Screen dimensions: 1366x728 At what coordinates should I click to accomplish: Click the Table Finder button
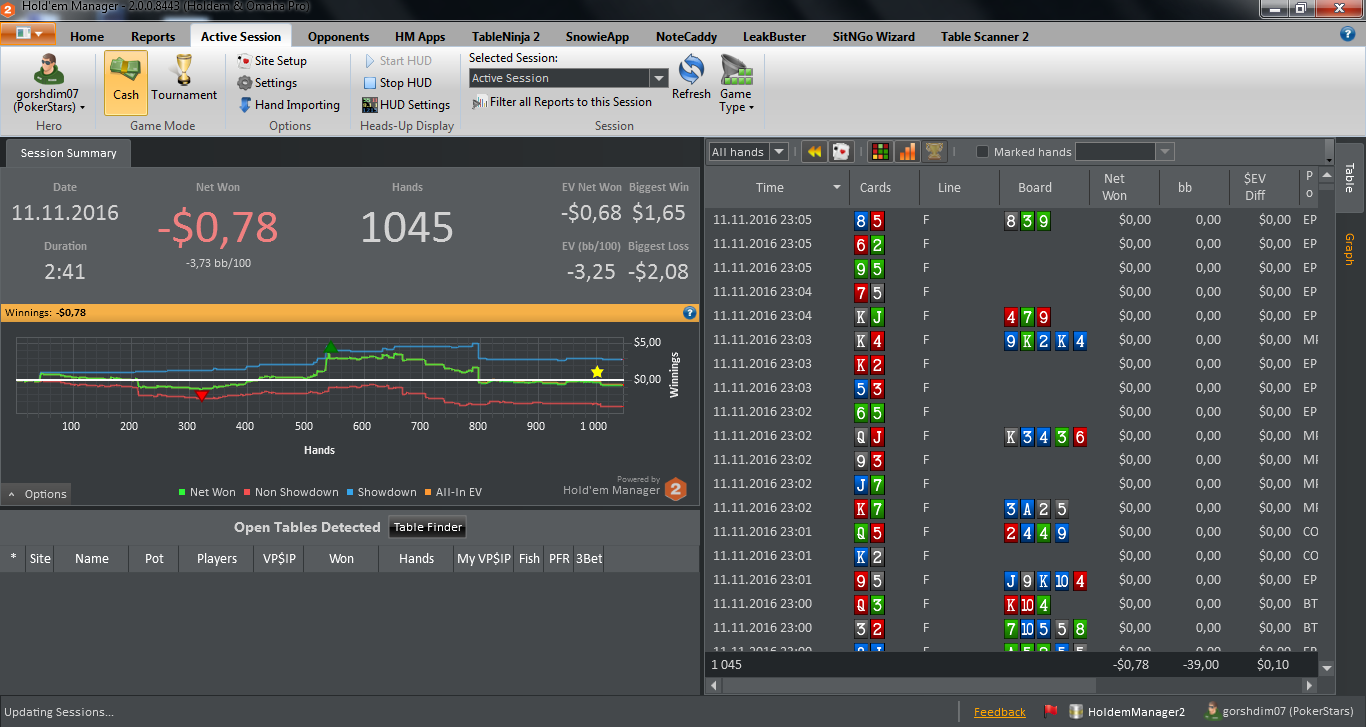point(427,527)
